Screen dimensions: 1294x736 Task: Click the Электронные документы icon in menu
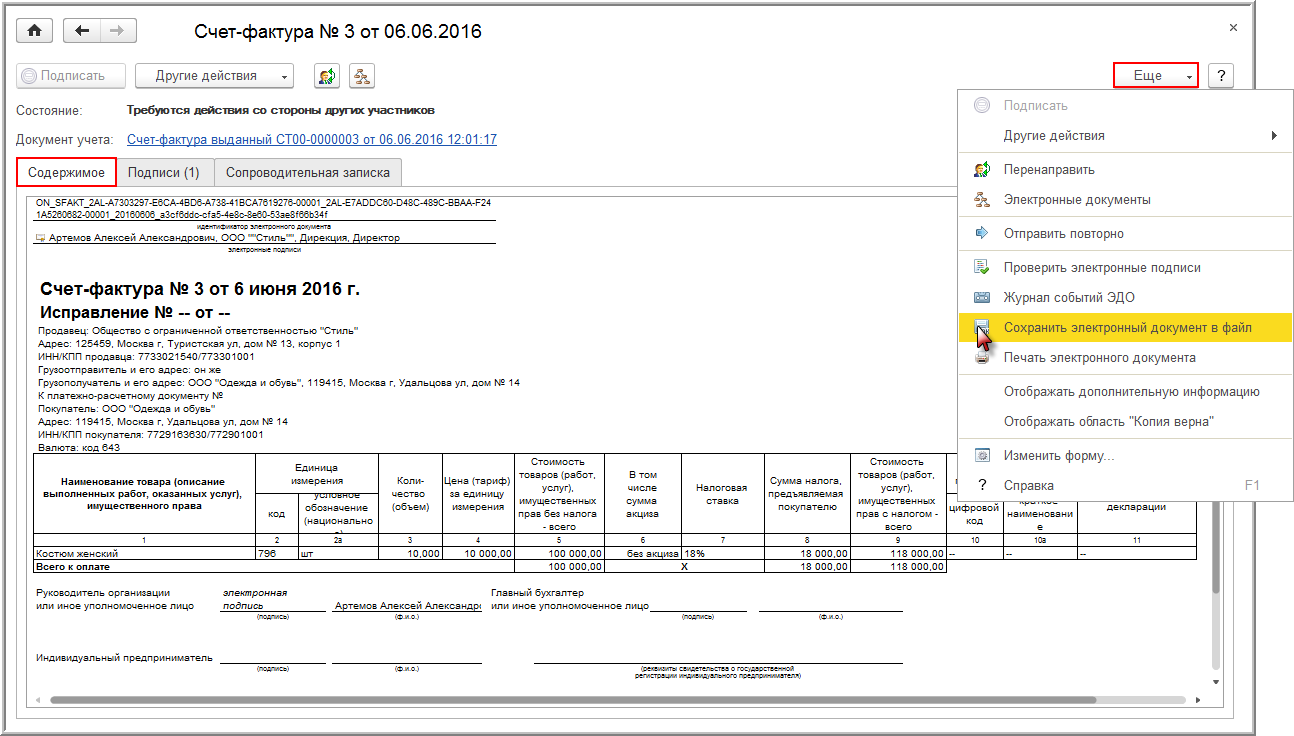click(982, 200)
